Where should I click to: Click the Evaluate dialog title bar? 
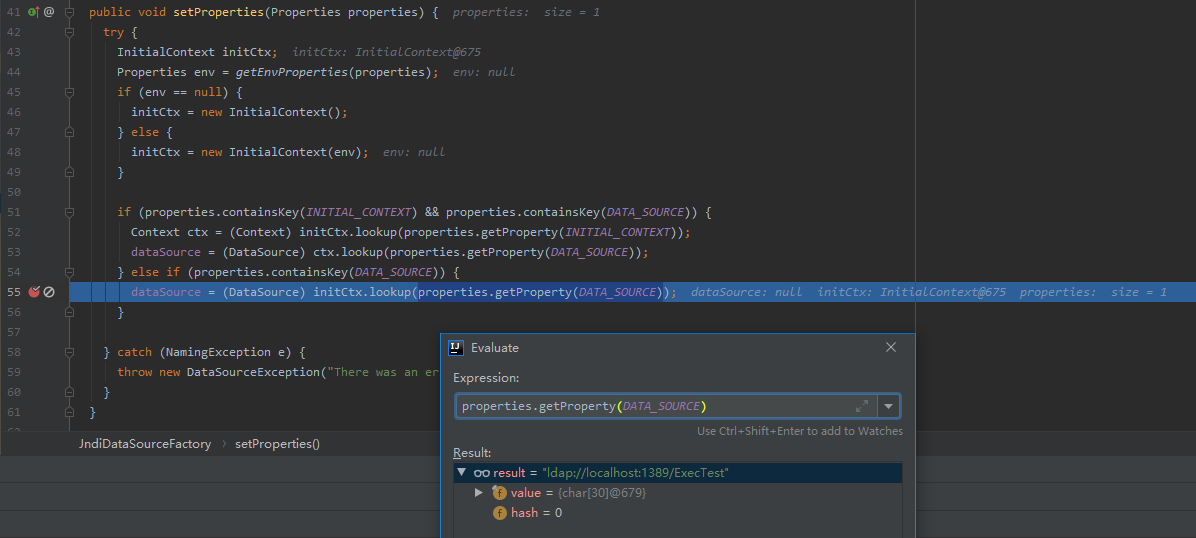point(677,347)
